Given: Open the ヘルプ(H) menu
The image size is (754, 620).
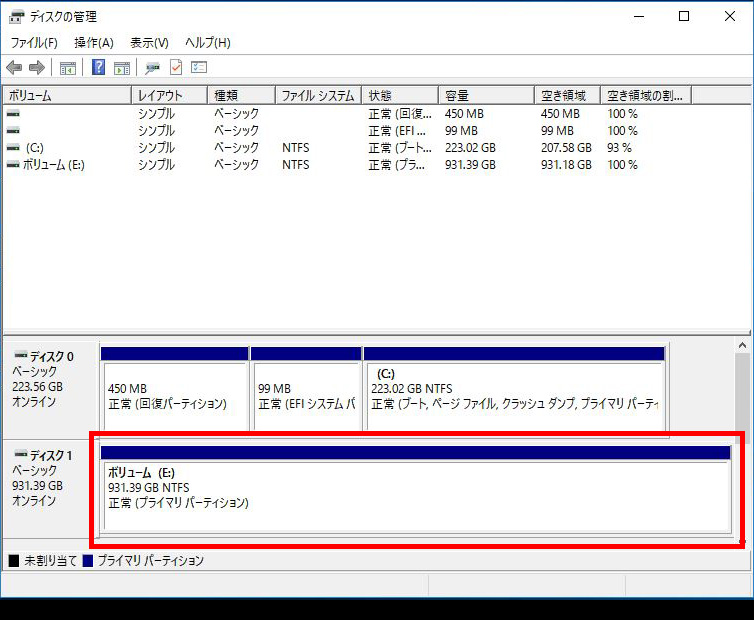Looking at the screenshot, I should pos(208,43).
